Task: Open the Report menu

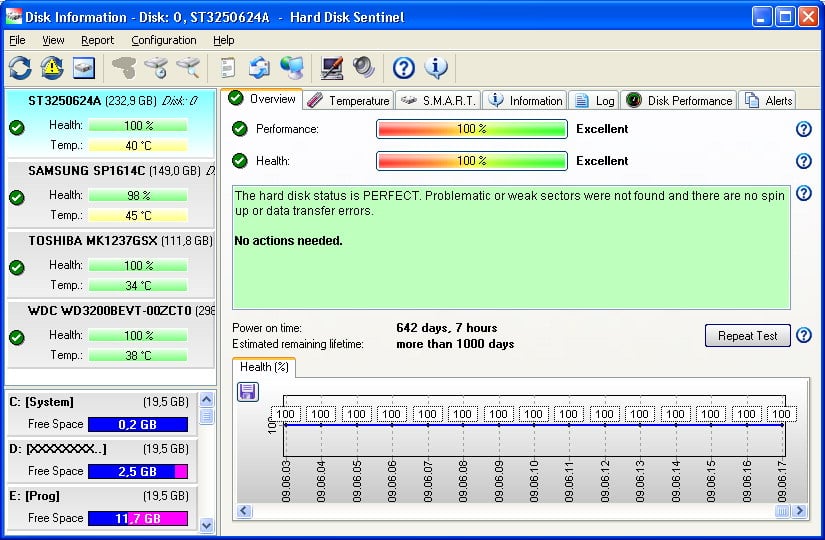Action: (97, 40)
